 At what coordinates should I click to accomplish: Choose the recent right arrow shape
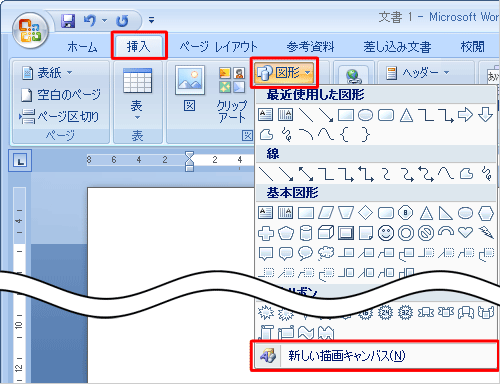465,115
